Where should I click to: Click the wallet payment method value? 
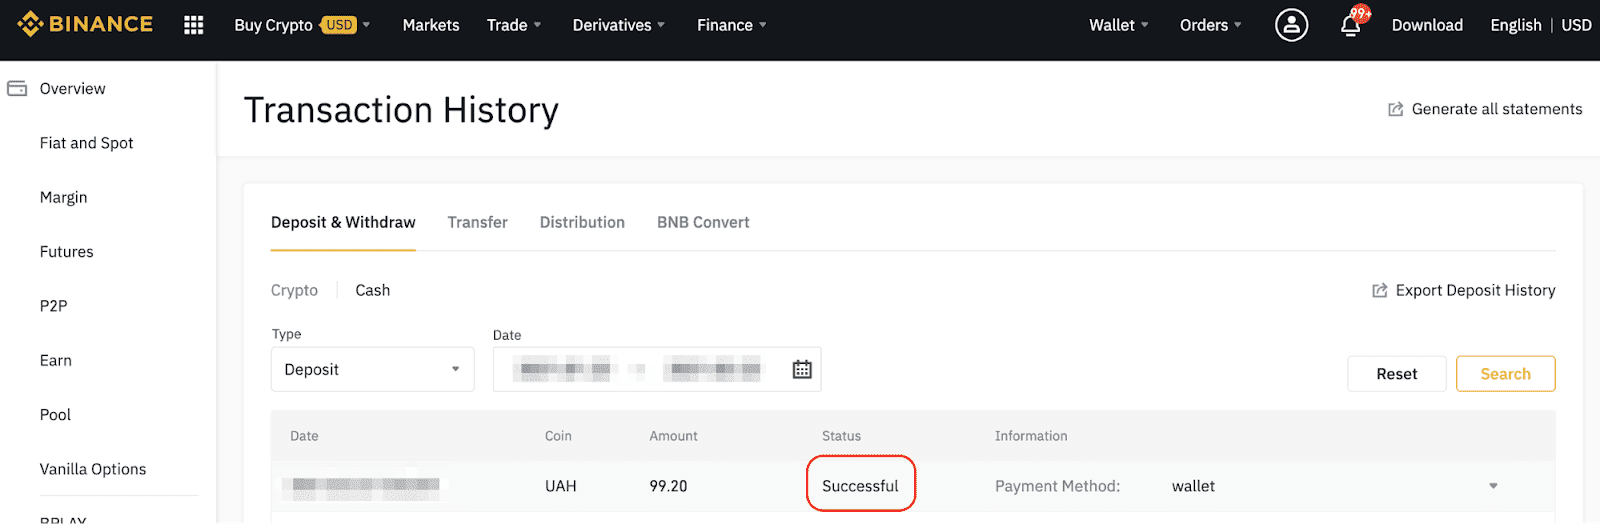pos(1193,486)
